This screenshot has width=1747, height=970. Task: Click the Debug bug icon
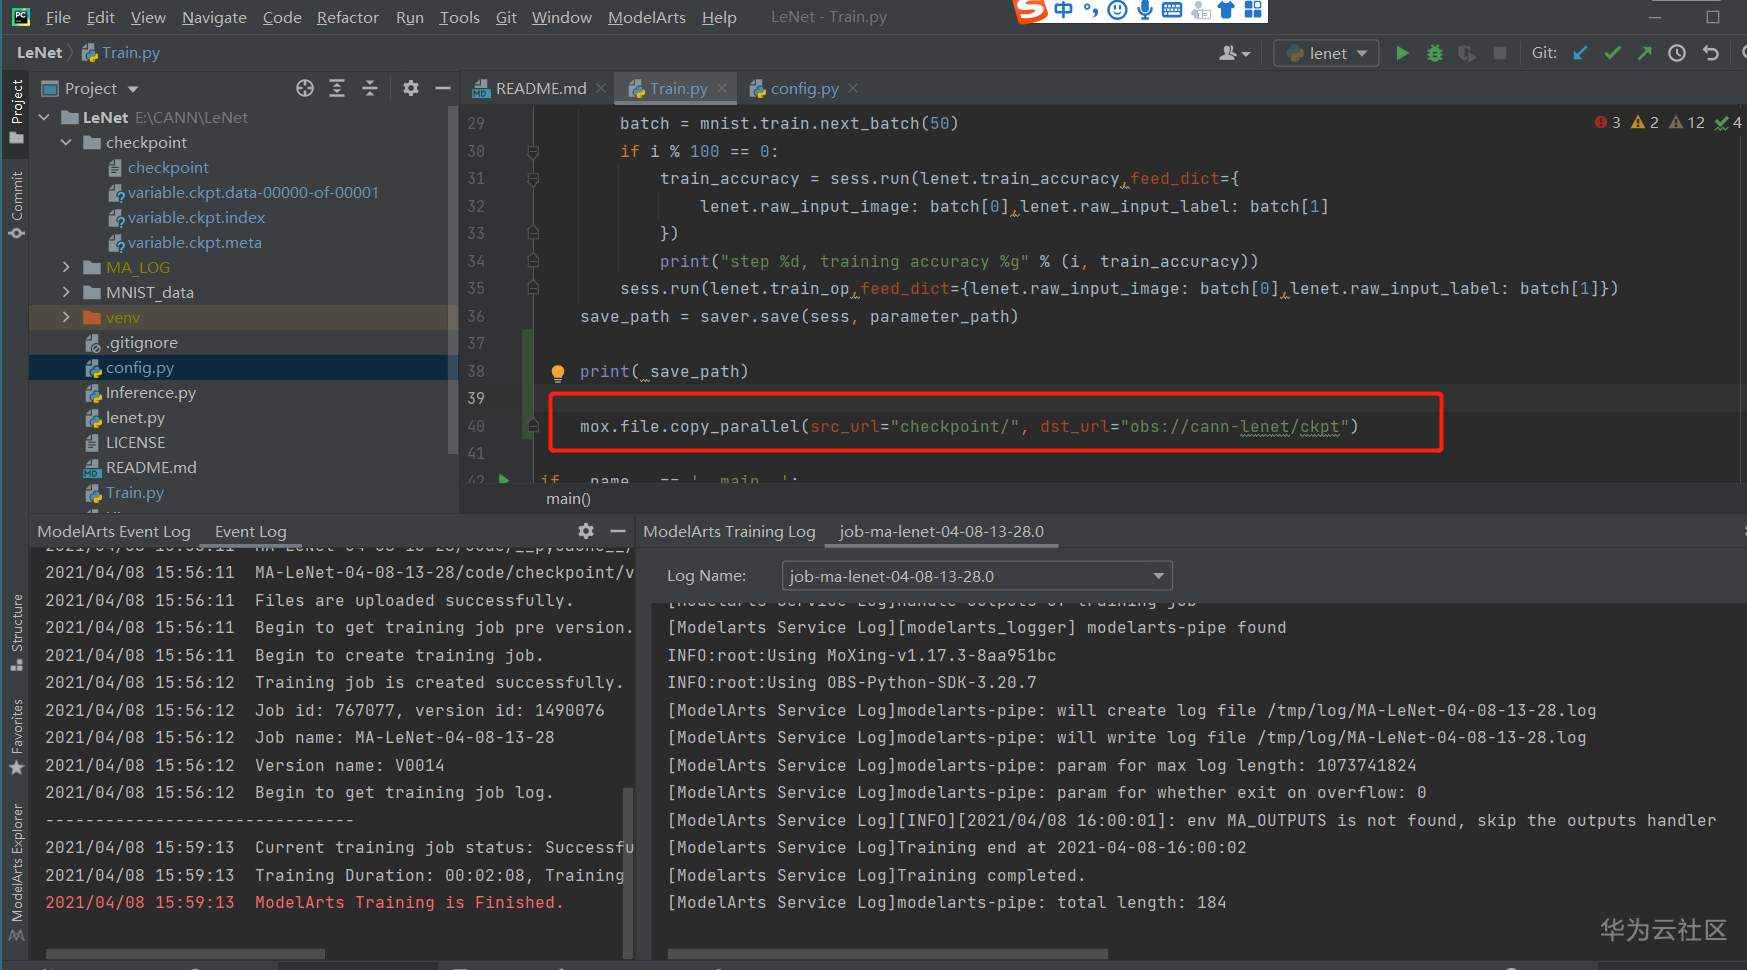pyautogui.click(x=1435, y=53)
